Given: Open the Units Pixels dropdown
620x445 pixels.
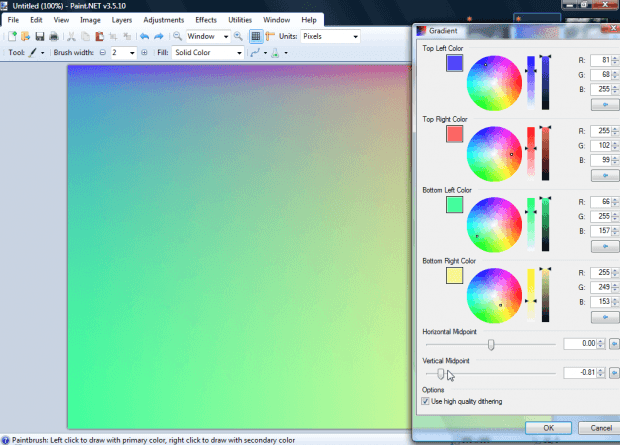Looking at the screenshot, I should [x=331, y=36].
